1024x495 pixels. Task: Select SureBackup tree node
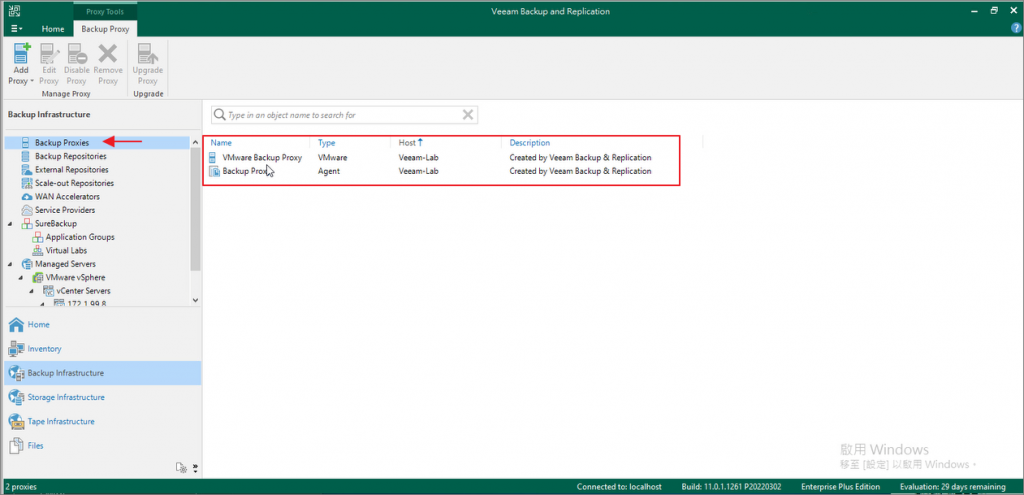tap(56, 223)
